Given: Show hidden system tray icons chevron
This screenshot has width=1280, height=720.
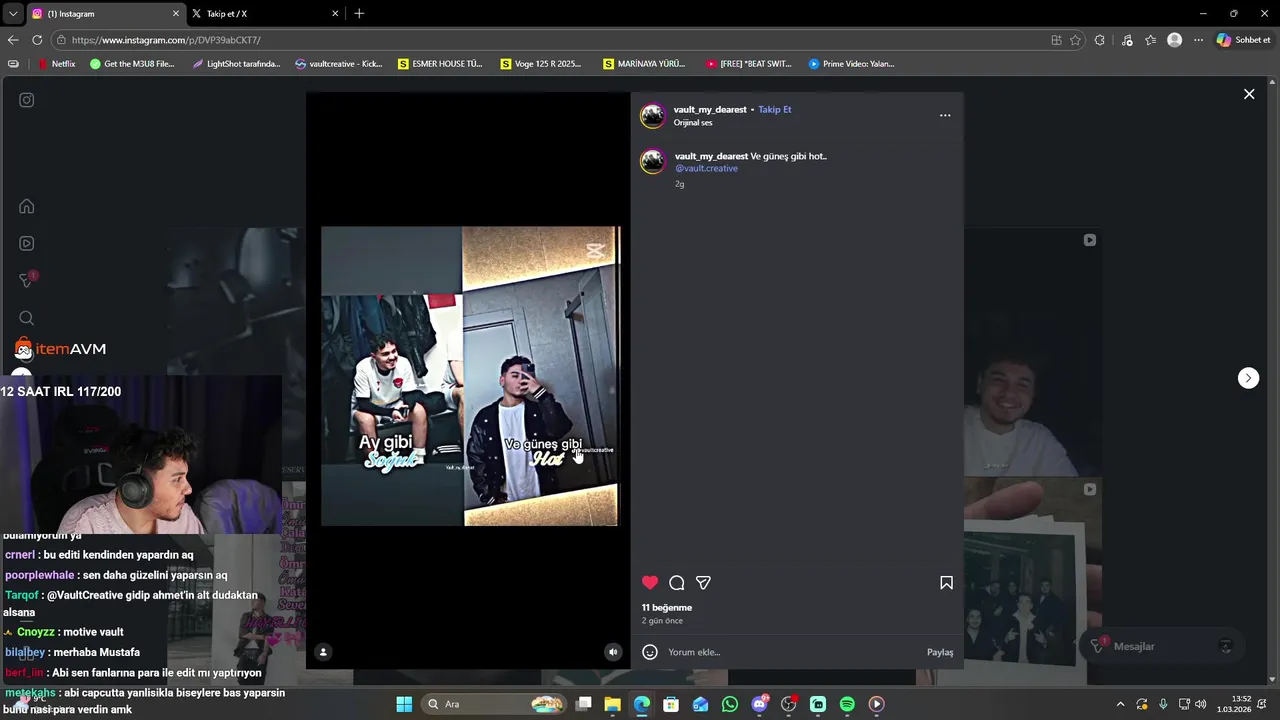Looking at the screenshot, I should (x=1120, y=704).
